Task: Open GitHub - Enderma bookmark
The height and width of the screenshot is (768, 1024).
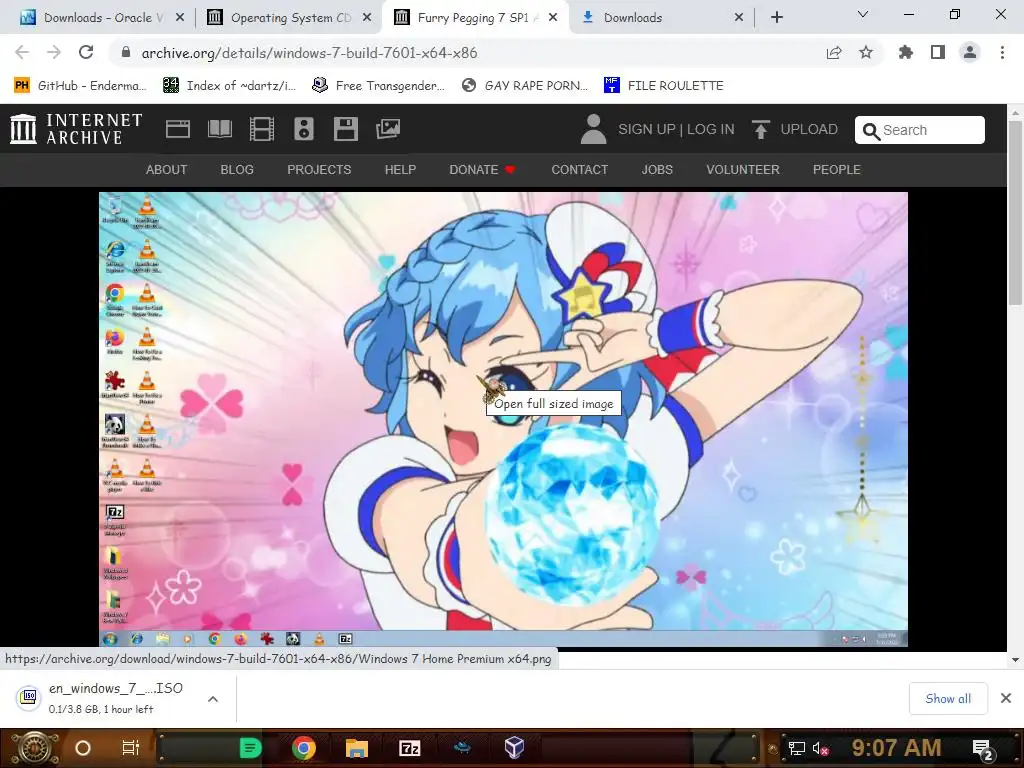Action: [80, 86]
